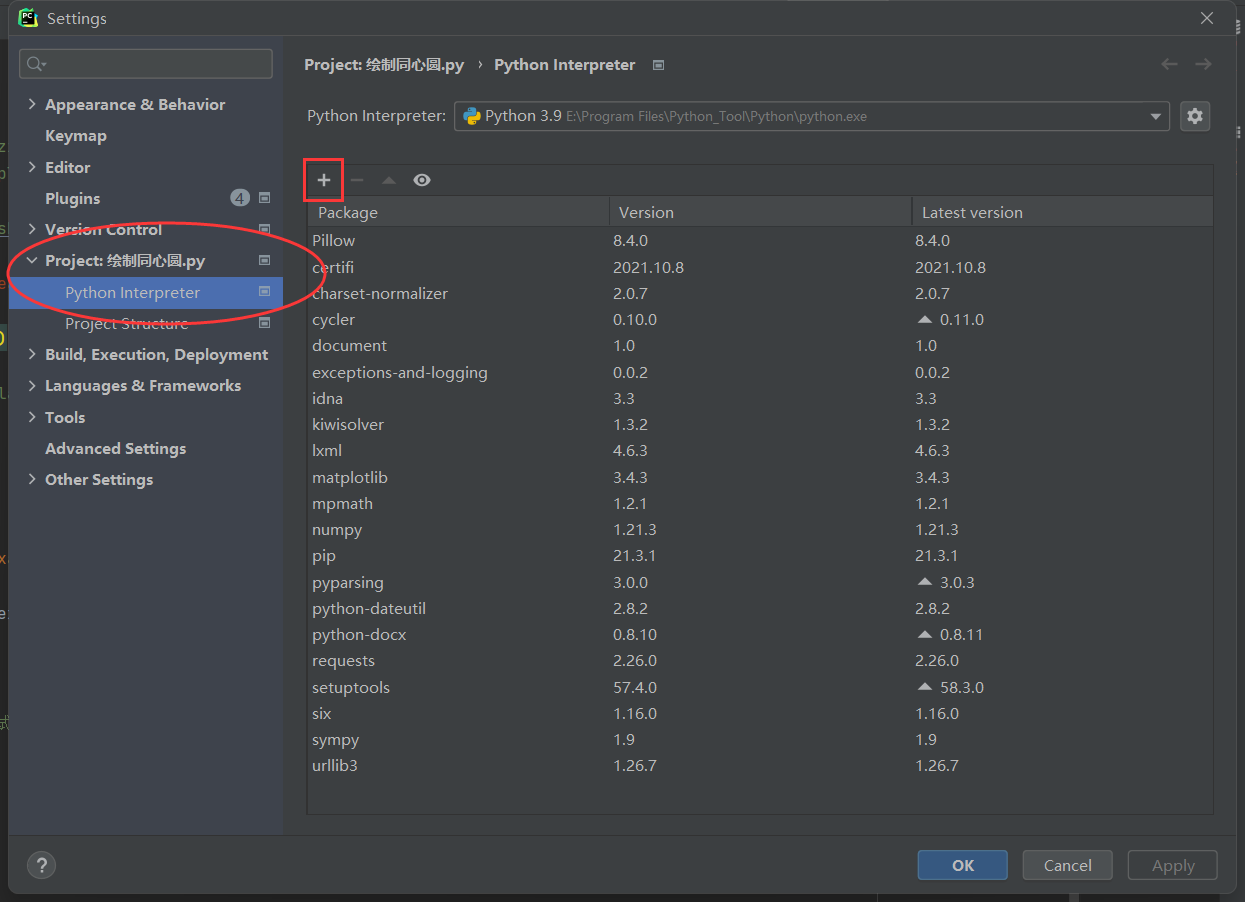1245x902 pixels.
Task: Select the python-dateutil package row
Action: pyautogui.click(x=760, y=608)
